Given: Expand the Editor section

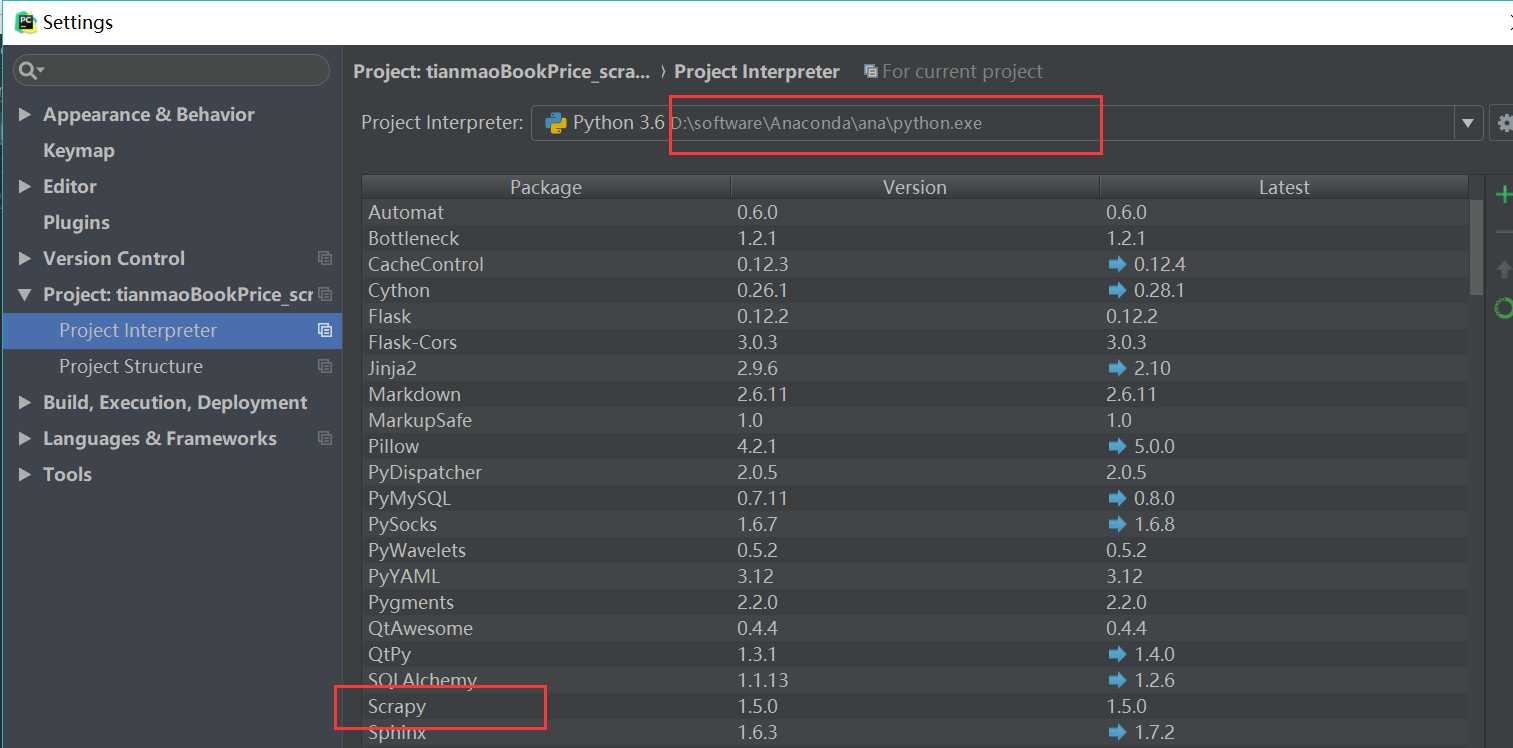Looking at the screenshot, I should [x=25, y=186].
